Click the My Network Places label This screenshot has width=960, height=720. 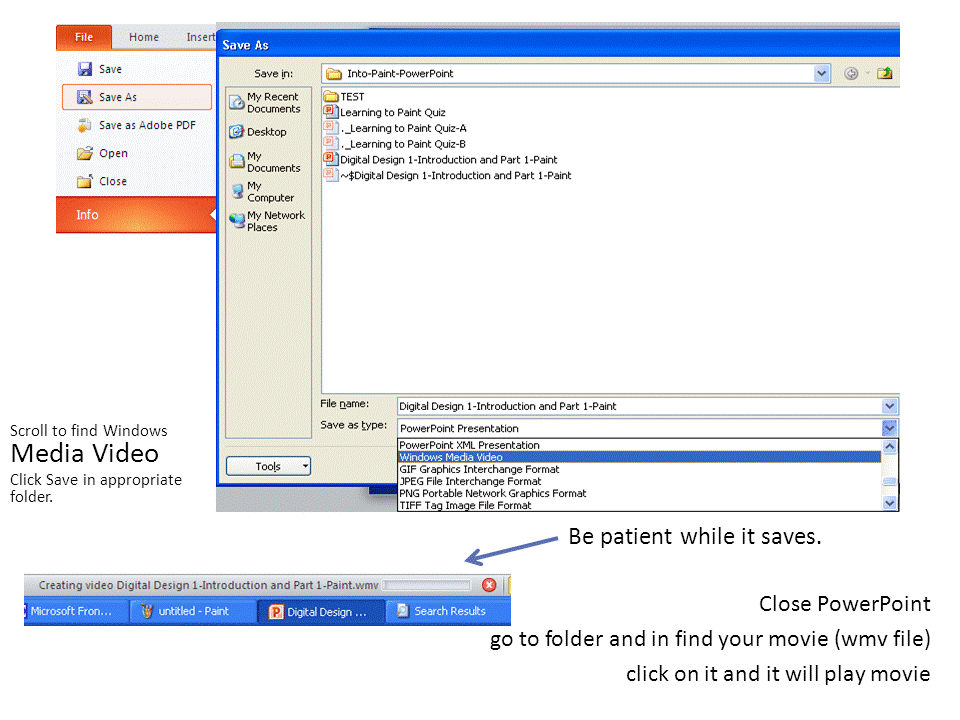coord(276,221)
